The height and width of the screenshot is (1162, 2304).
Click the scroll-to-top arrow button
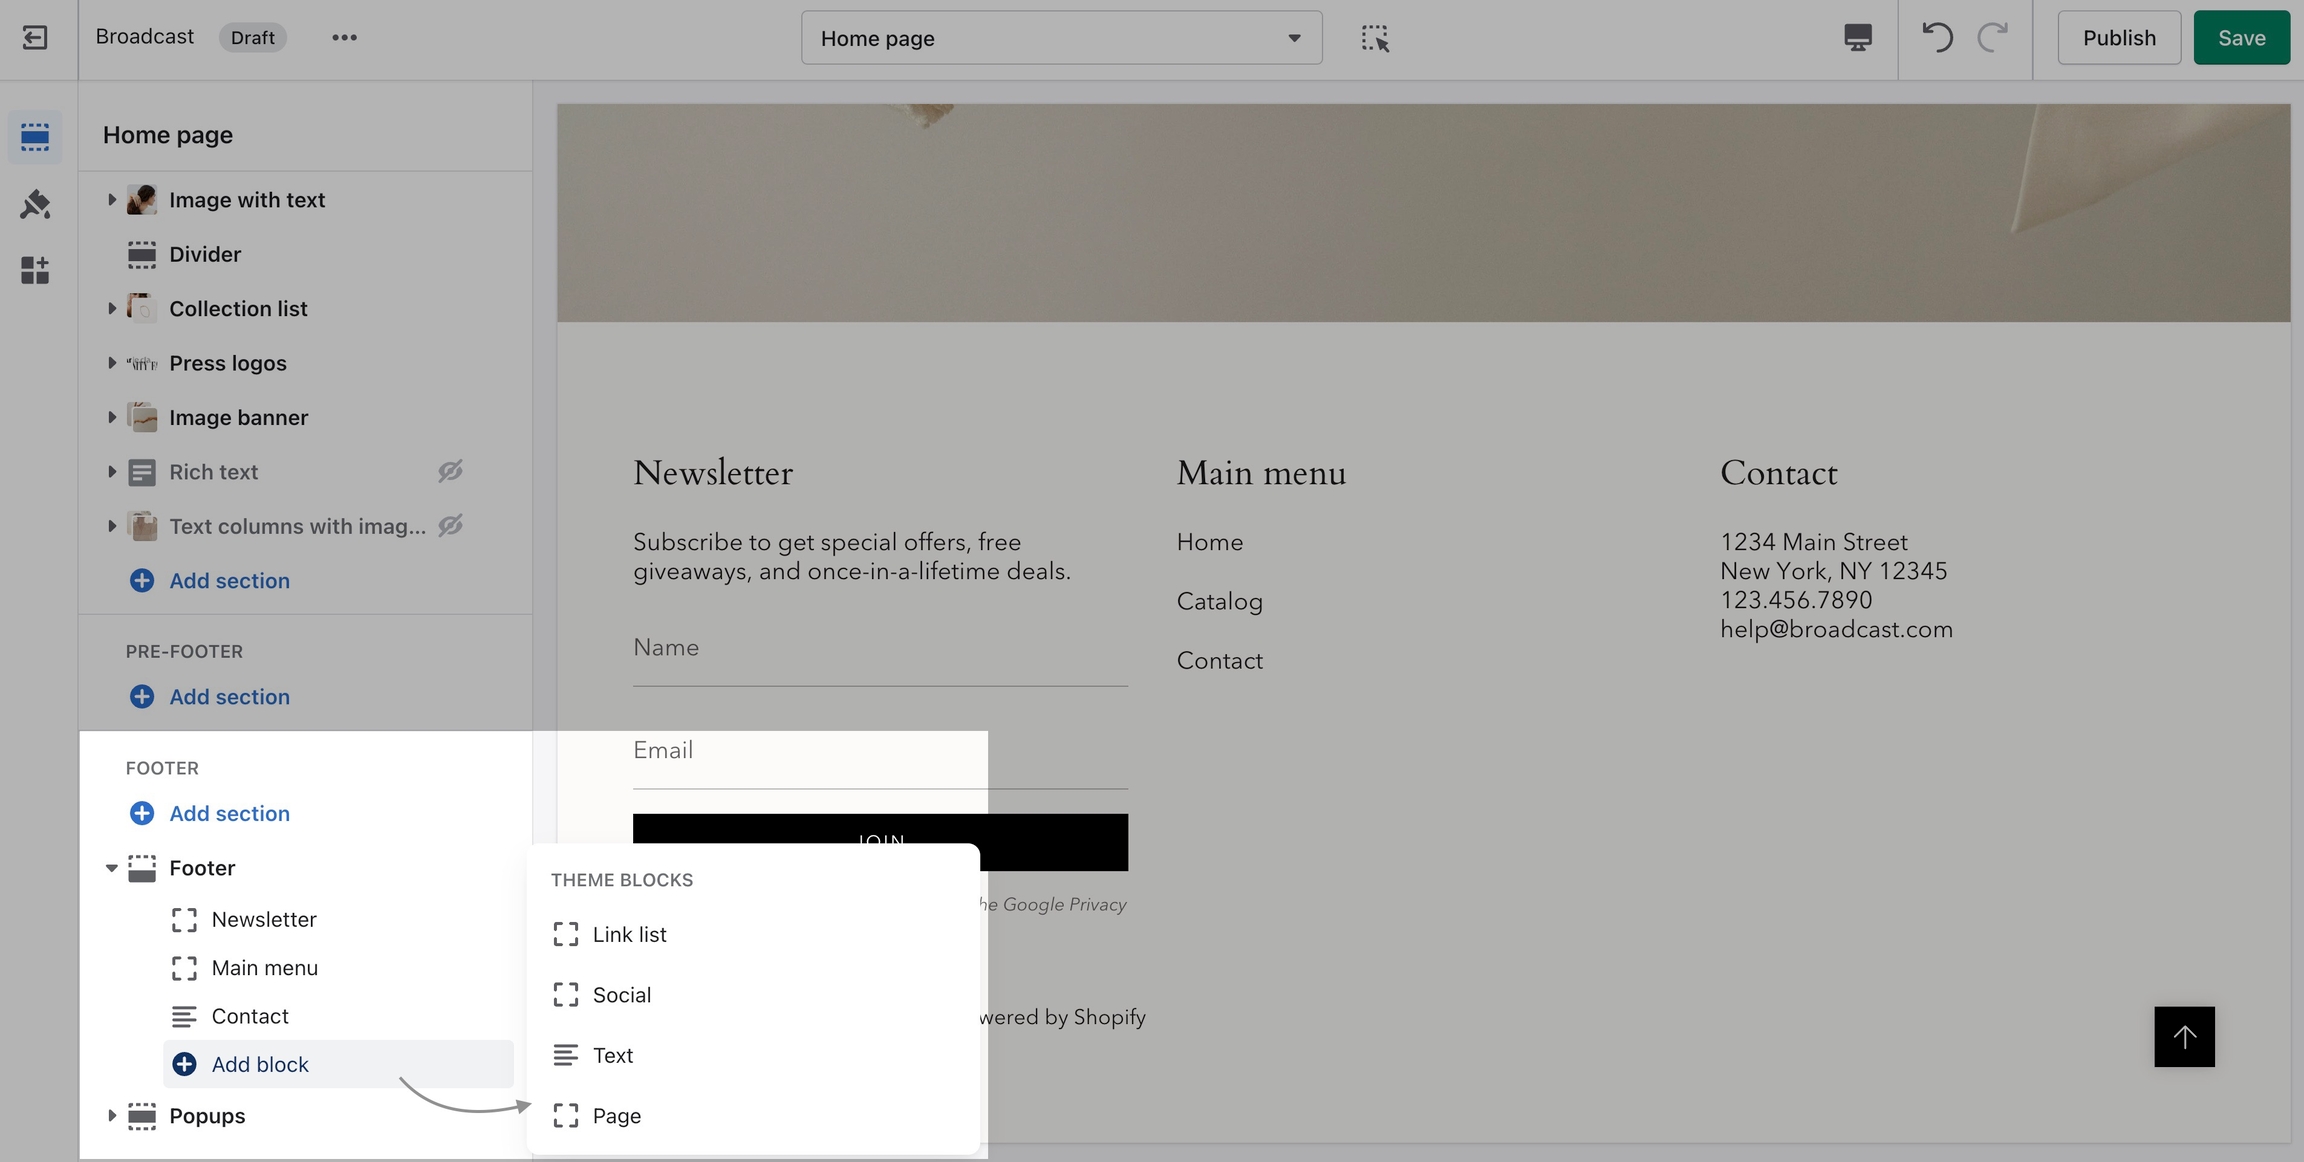[2184, 1036]
